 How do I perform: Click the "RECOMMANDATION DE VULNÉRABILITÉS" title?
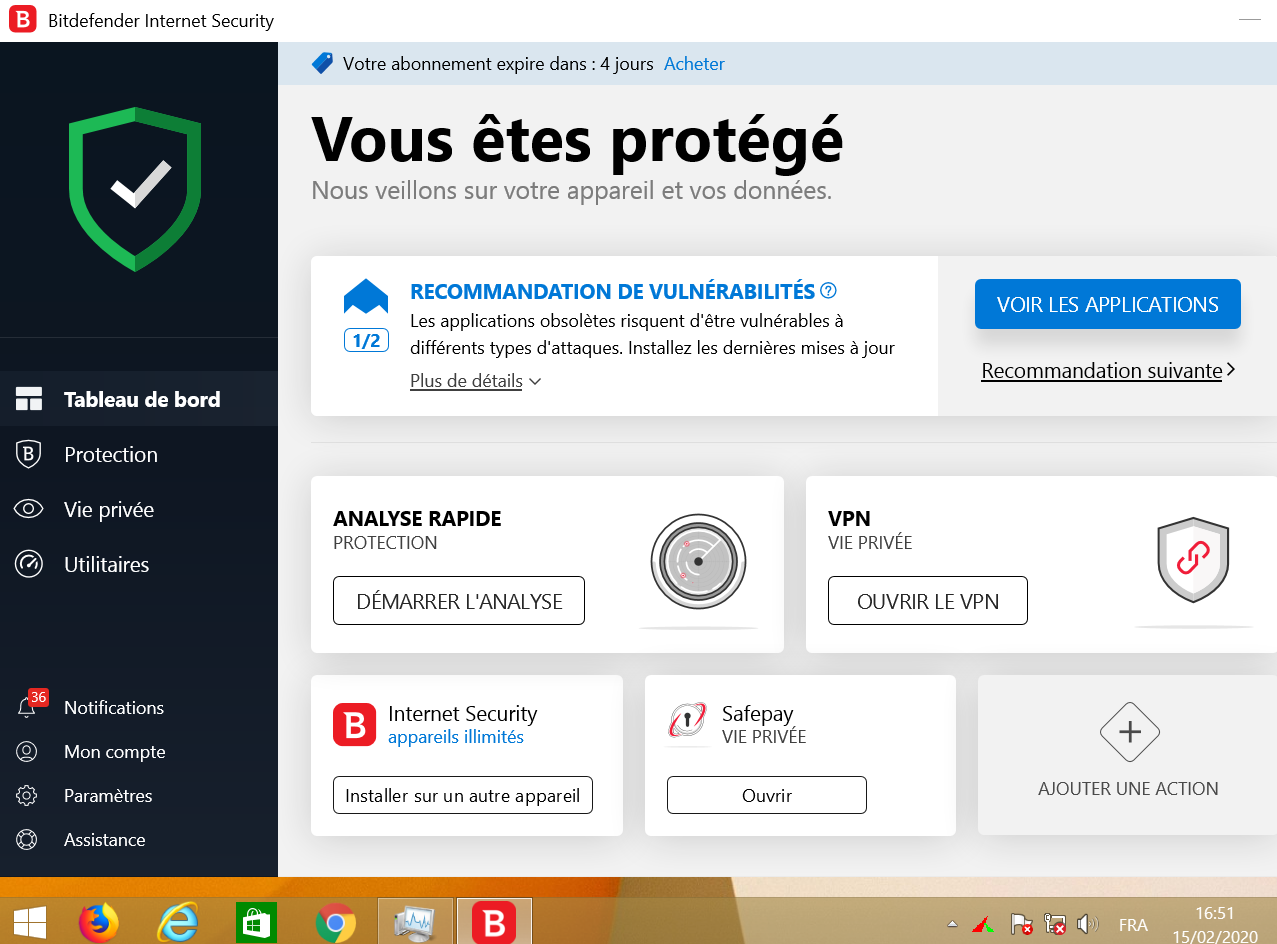point(613,292)
